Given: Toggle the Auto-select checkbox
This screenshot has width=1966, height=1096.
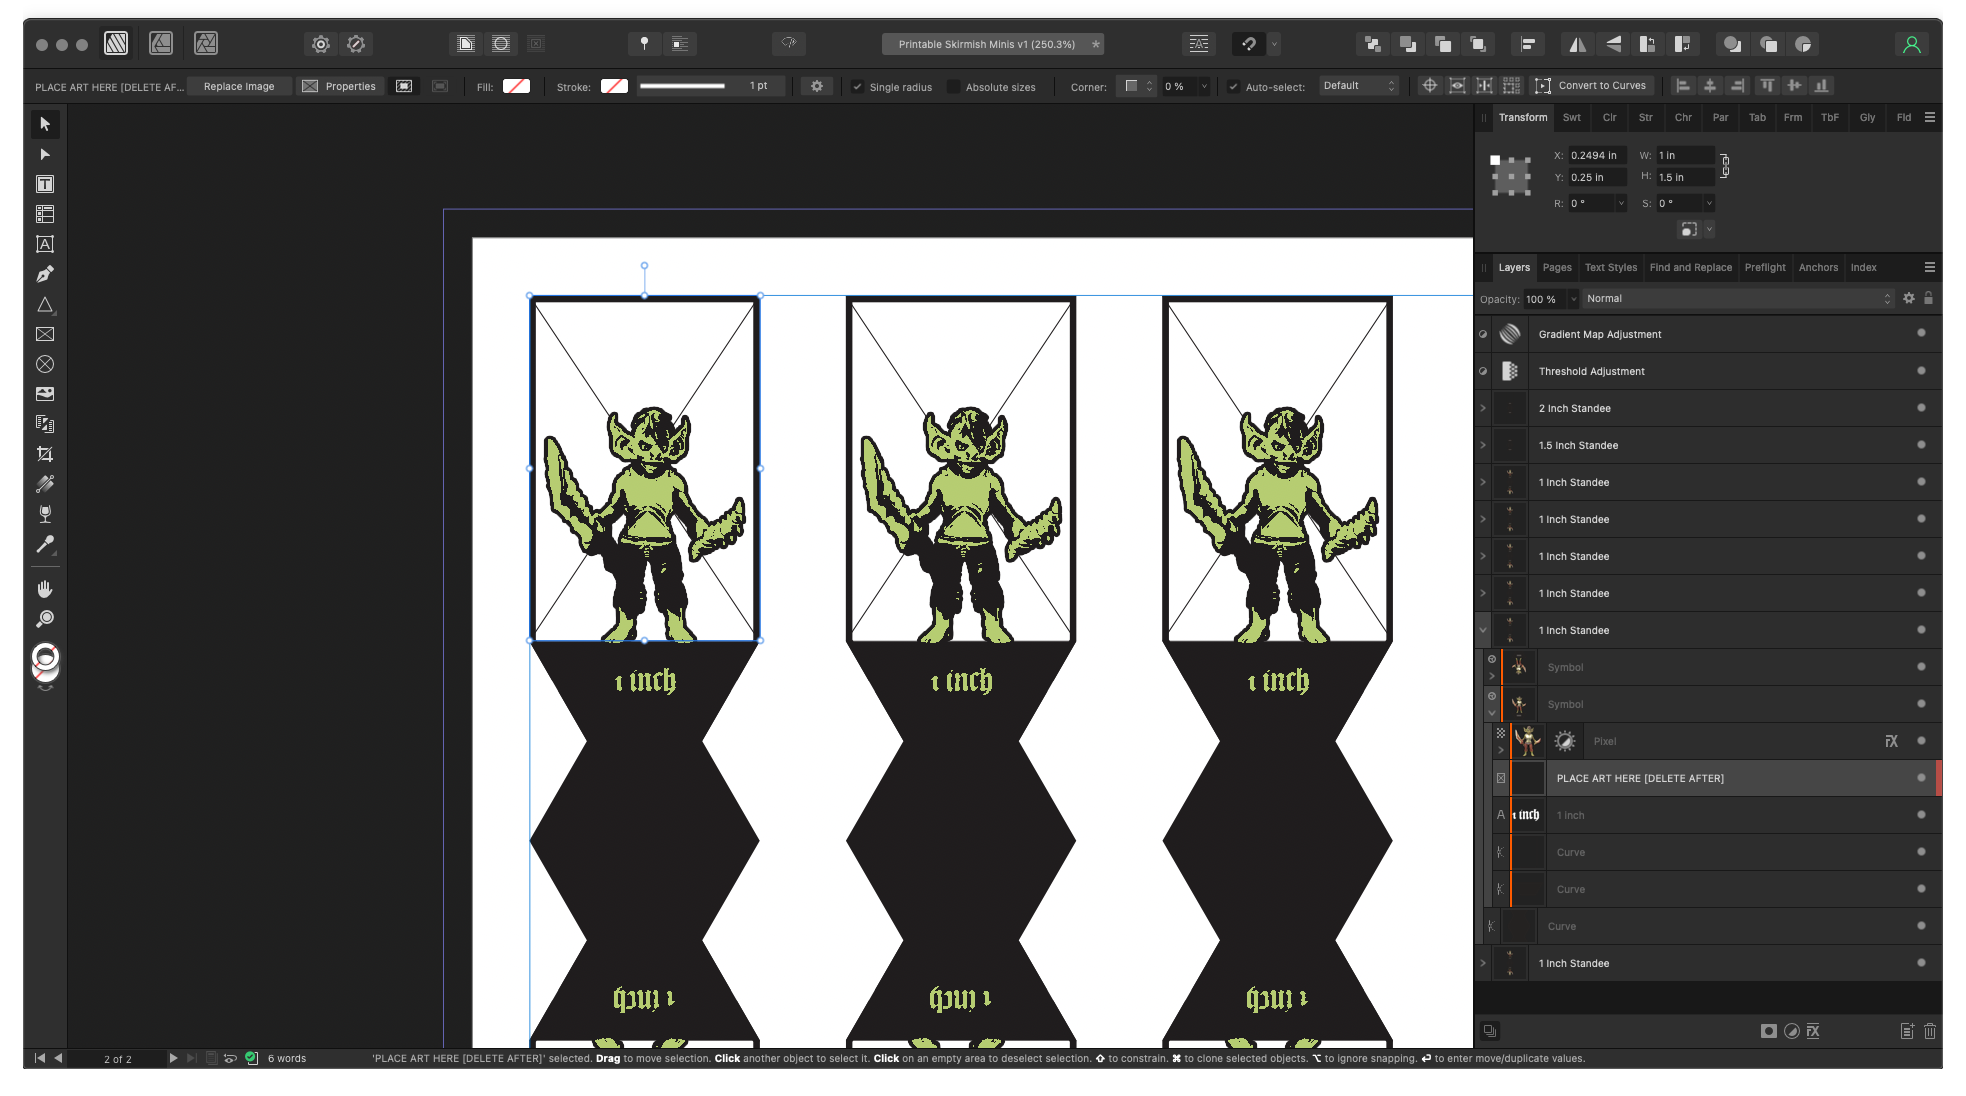Looking at the screenshot, I should tap(1233, 87).
